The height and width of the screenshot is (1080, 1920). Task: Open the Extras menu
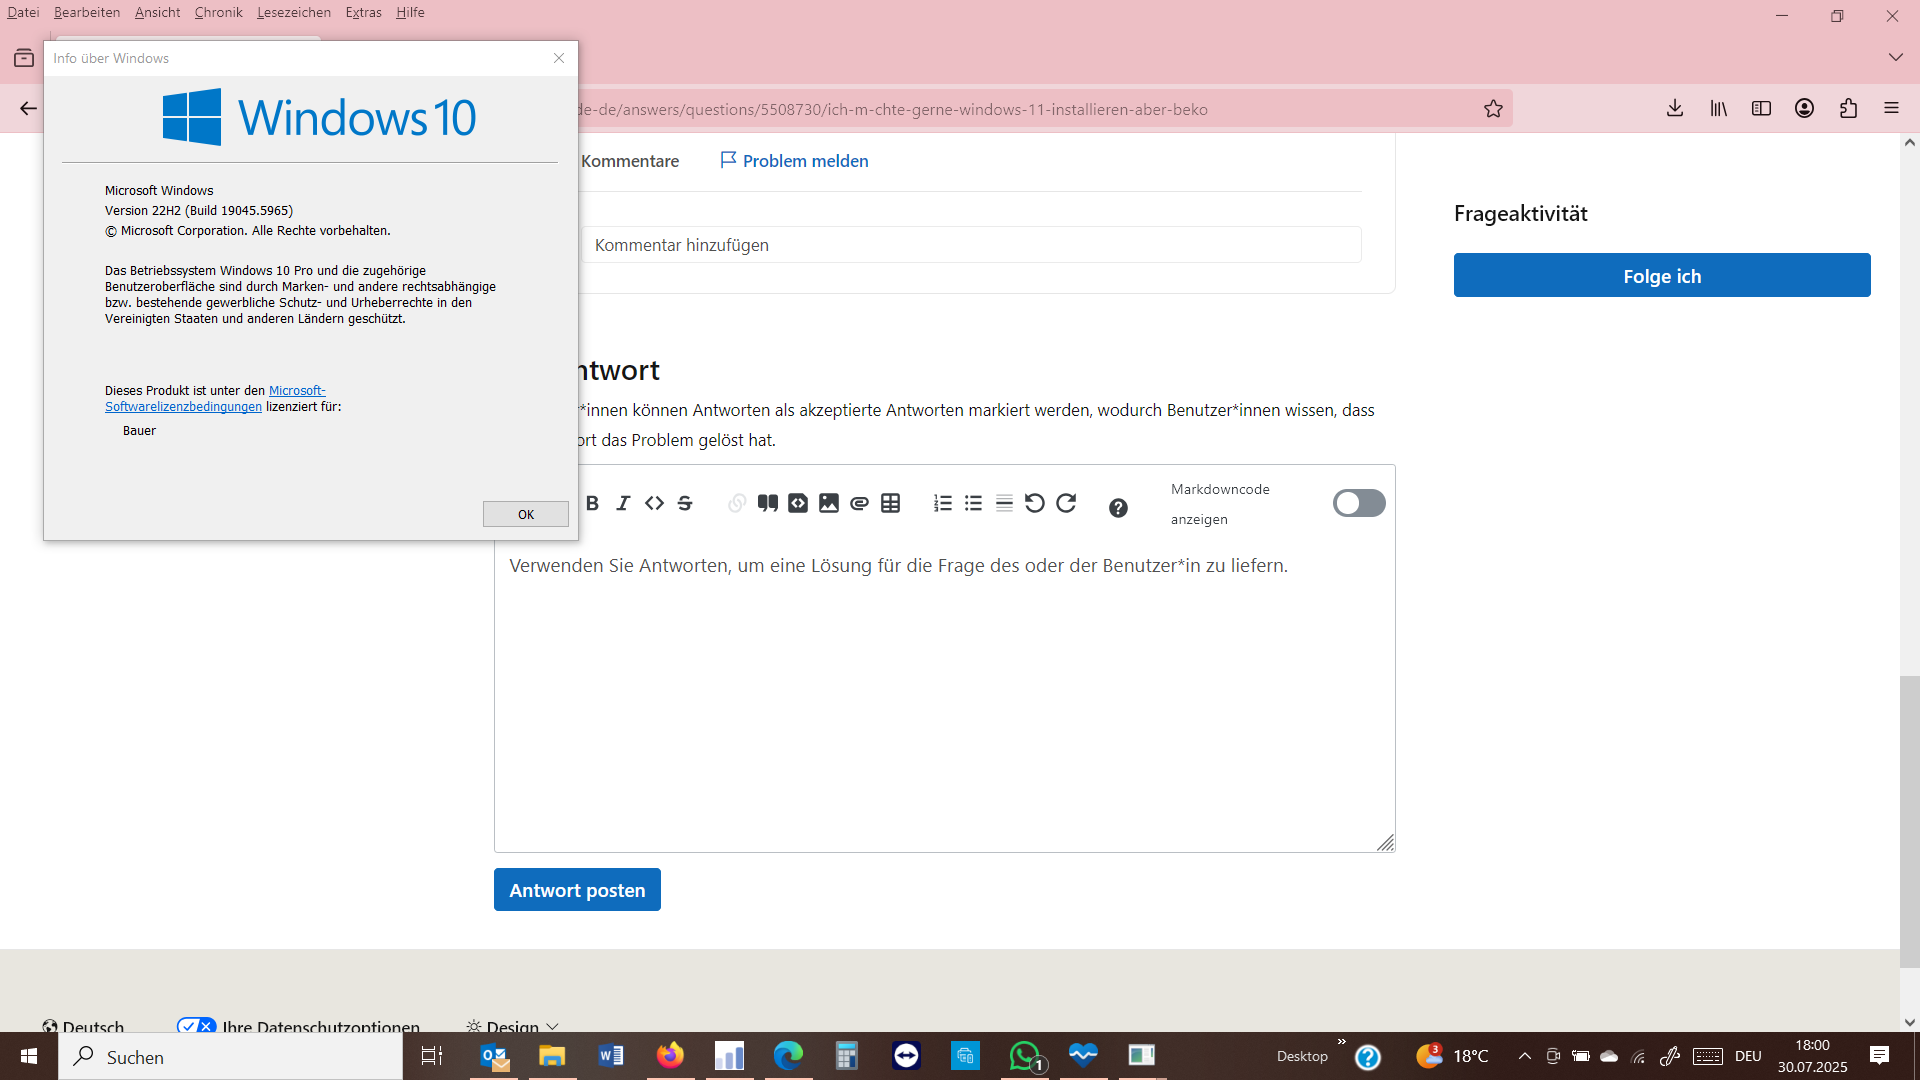[363, 12]
